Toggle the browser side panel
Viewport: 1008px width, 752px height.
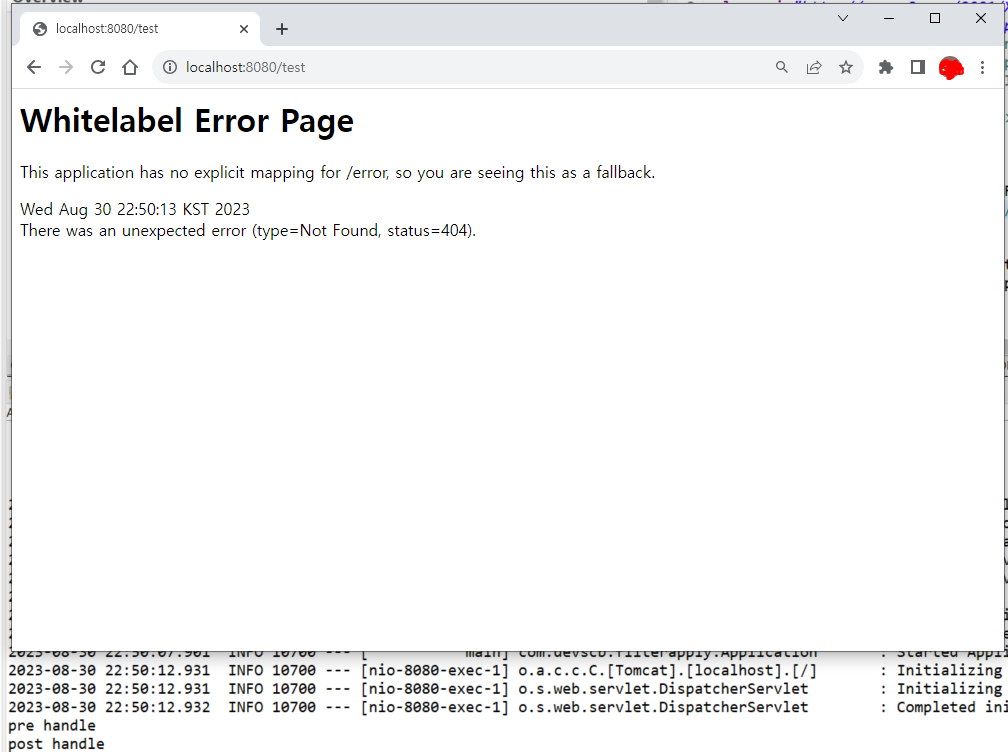click(x=917, y=67)
